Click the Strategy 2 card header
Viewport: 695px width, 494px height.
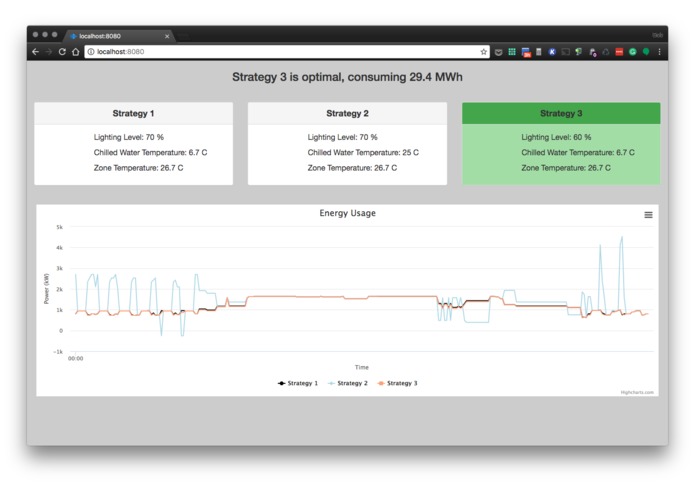click(x=347, y=113)
